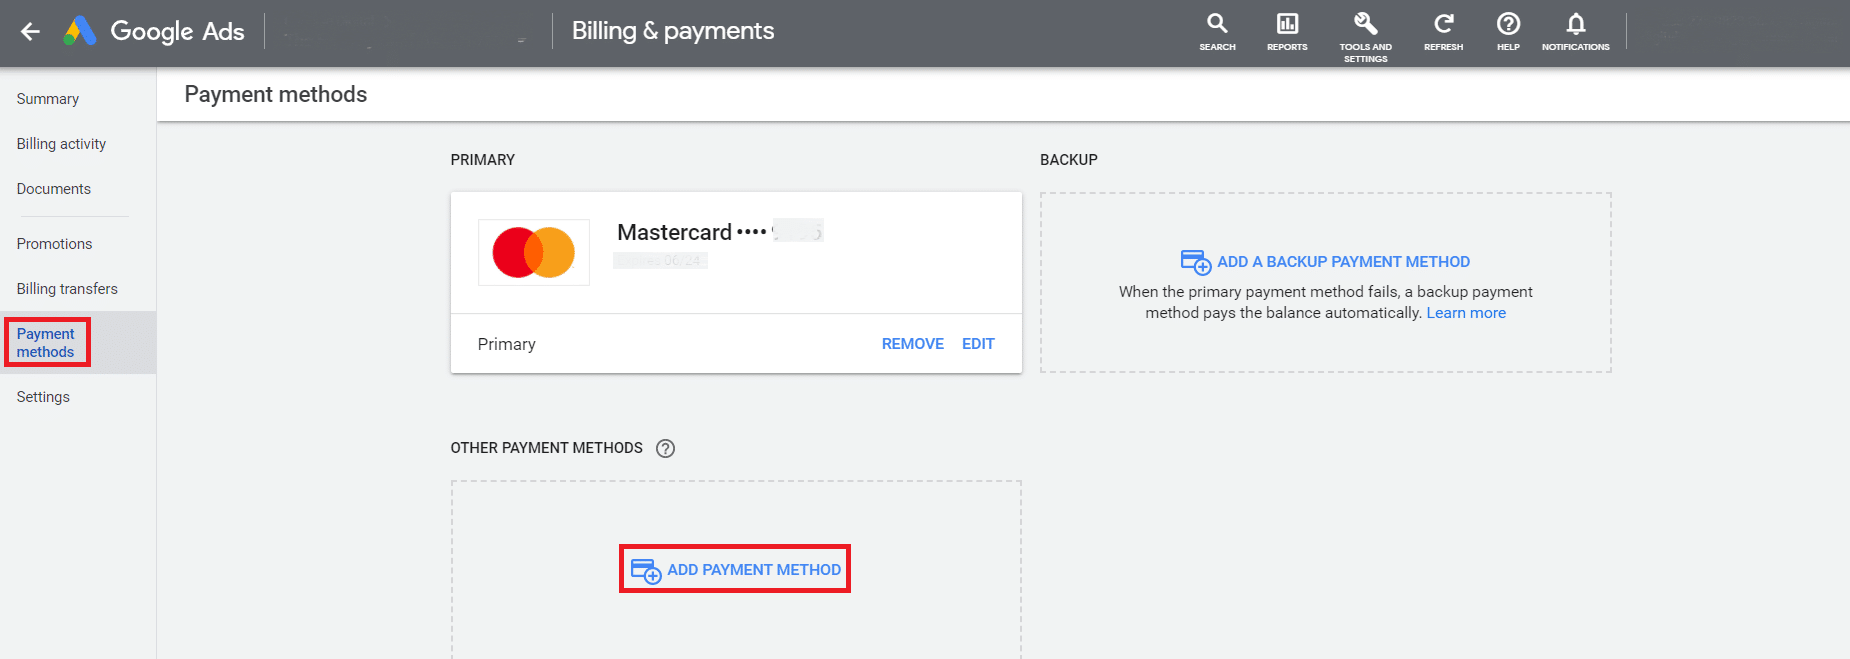The height and width of the screenshot is (659, 1850).
Task: Select Promotions in sidebar
Action: [x=54, y=244]
